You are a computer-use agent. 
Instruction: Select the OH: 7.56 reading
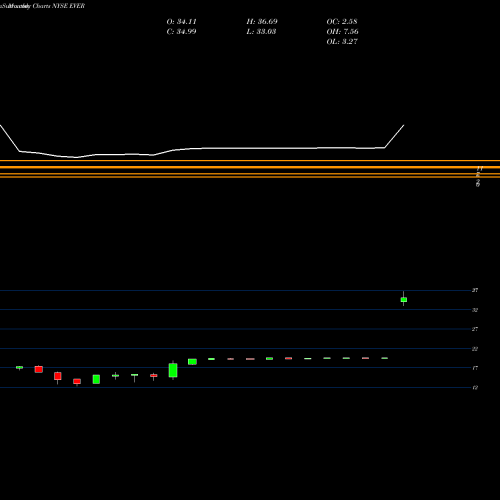point(342,32)
